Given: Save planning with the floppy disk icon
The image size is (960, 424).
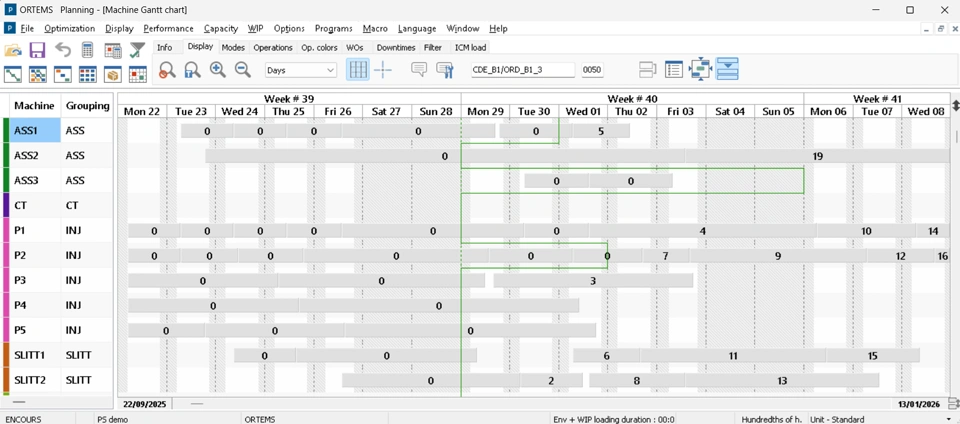Looking at the screenshot, I should point(38,50).
